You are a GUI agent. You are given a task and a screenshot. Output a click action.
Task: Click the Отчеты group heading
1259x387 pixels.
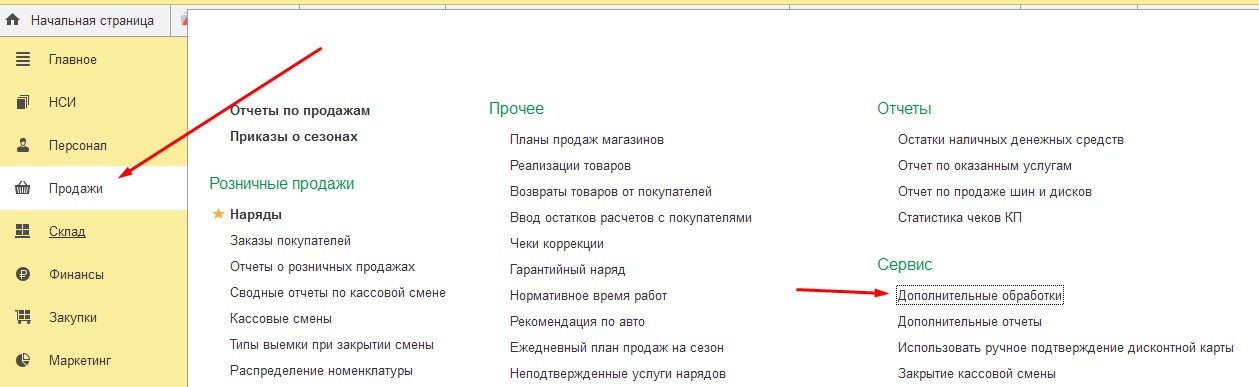tap(905, 108)
